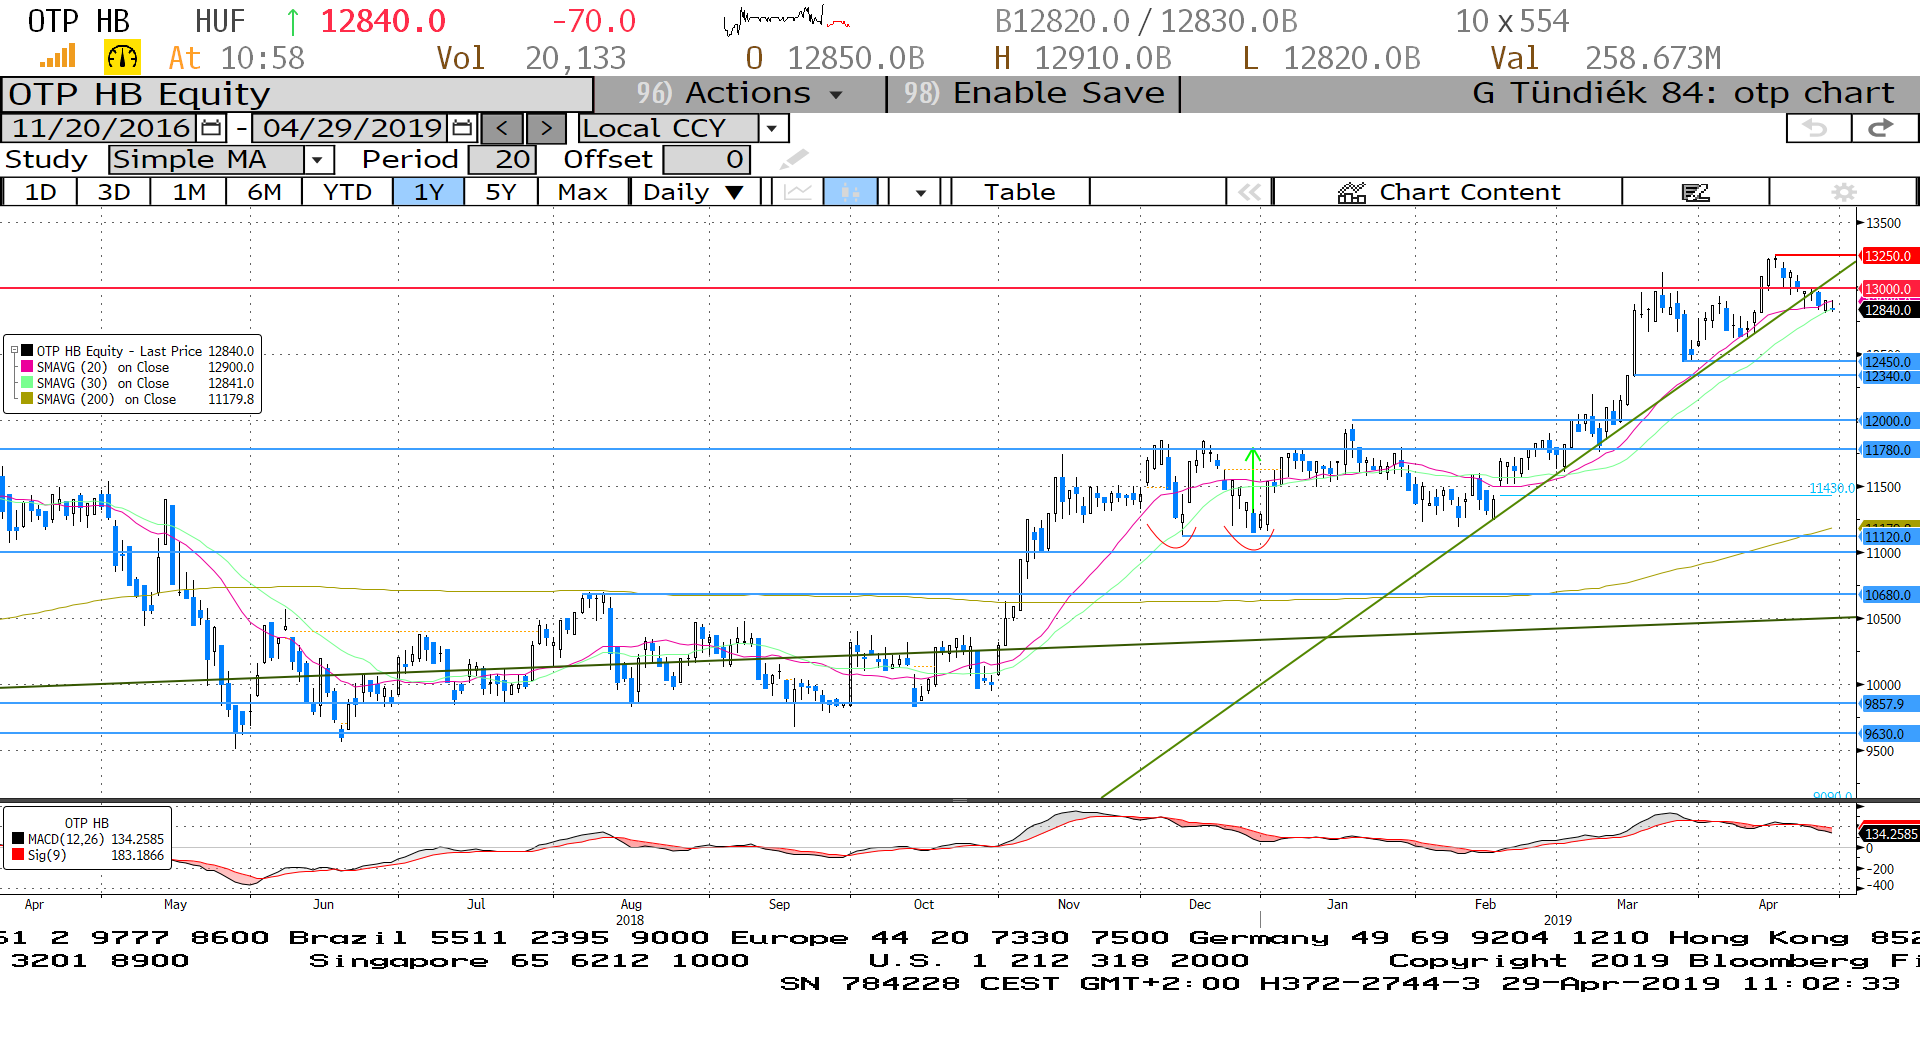The width and height of the screenshot is (1920, 1039).
Task: Switch to line chart style icon
Action: tap(797, 192)
